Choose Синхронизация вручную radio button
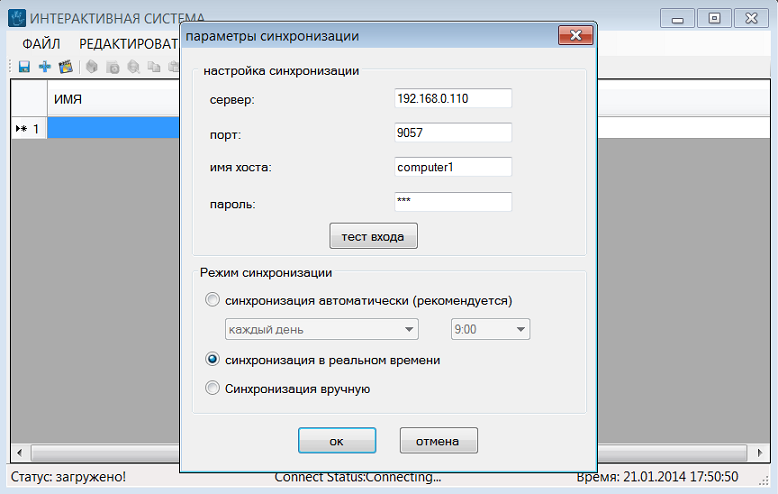This screenshot has width=778, height=494. coord(211,389)
